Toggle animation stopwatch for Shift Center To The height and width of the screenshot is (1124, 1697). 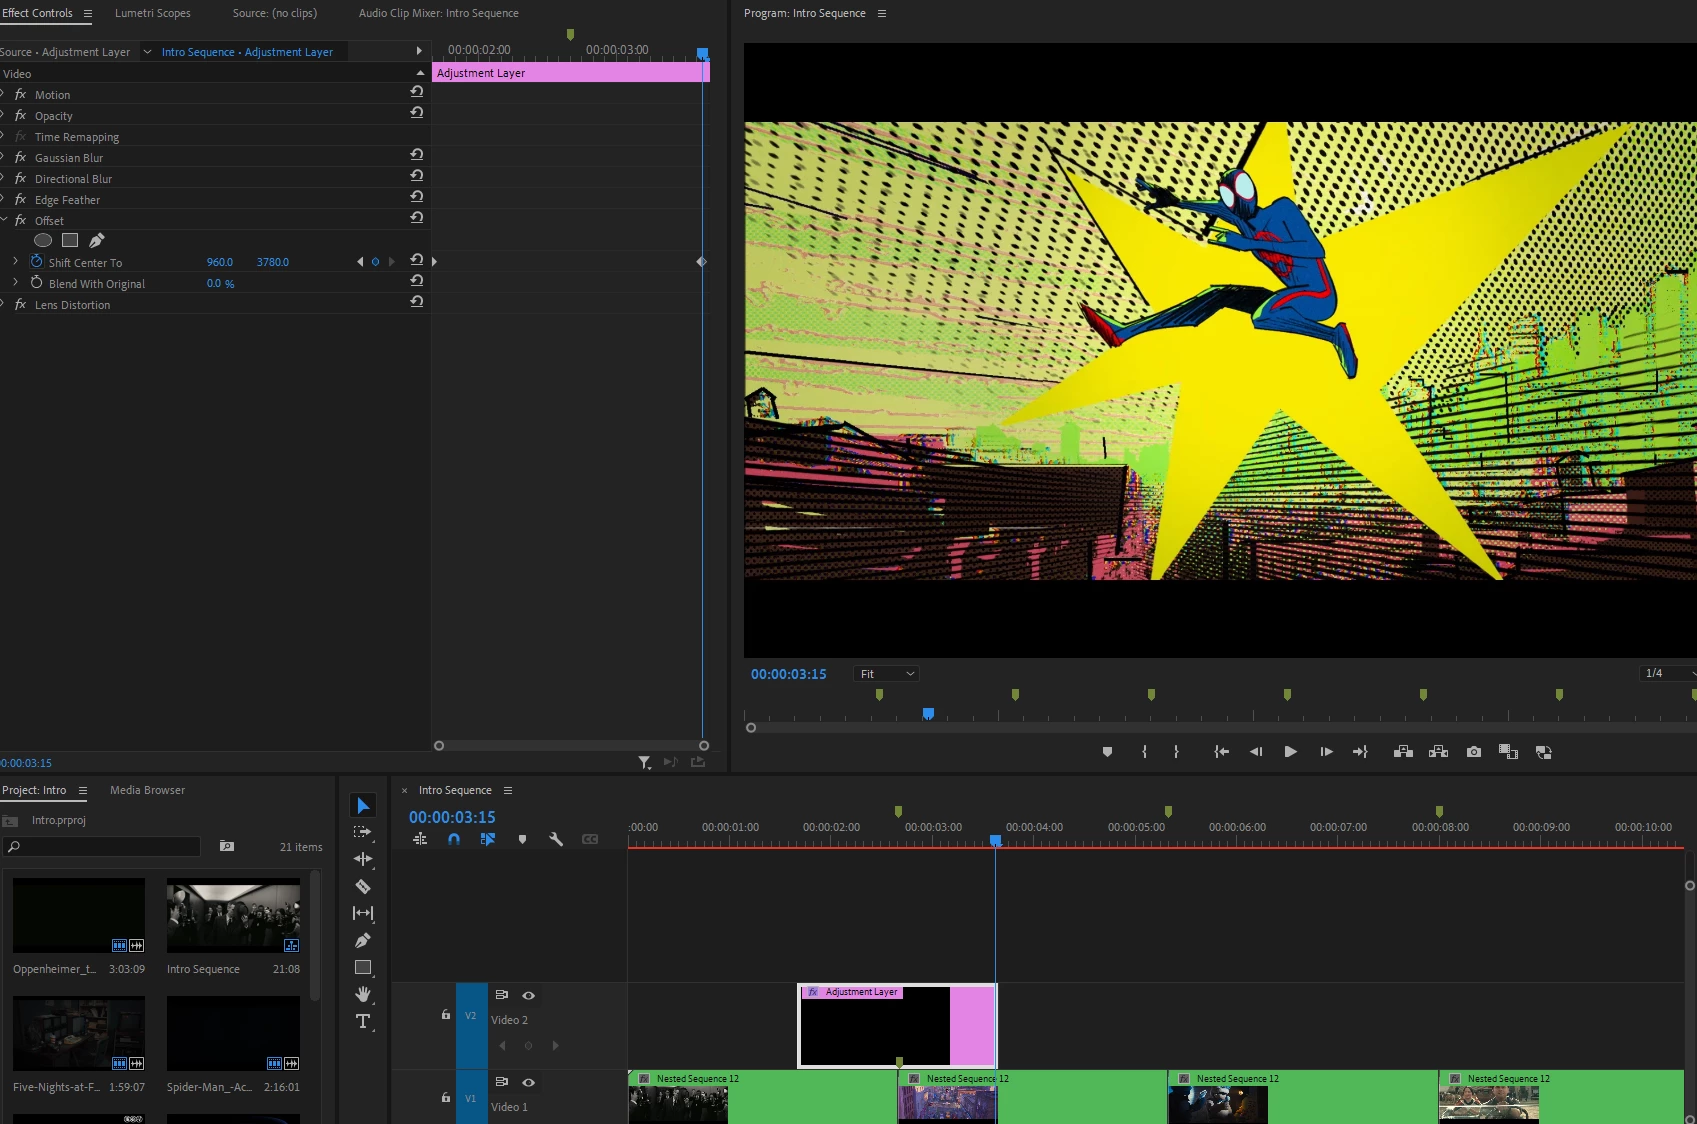(37, 262)
